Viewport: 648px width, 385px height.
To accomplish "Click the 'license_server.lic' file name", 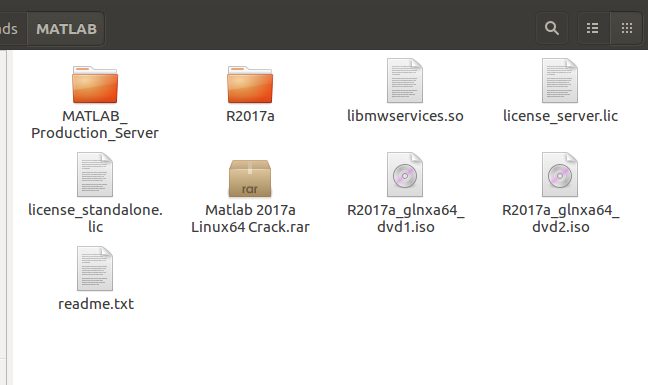I will point(560,116).
